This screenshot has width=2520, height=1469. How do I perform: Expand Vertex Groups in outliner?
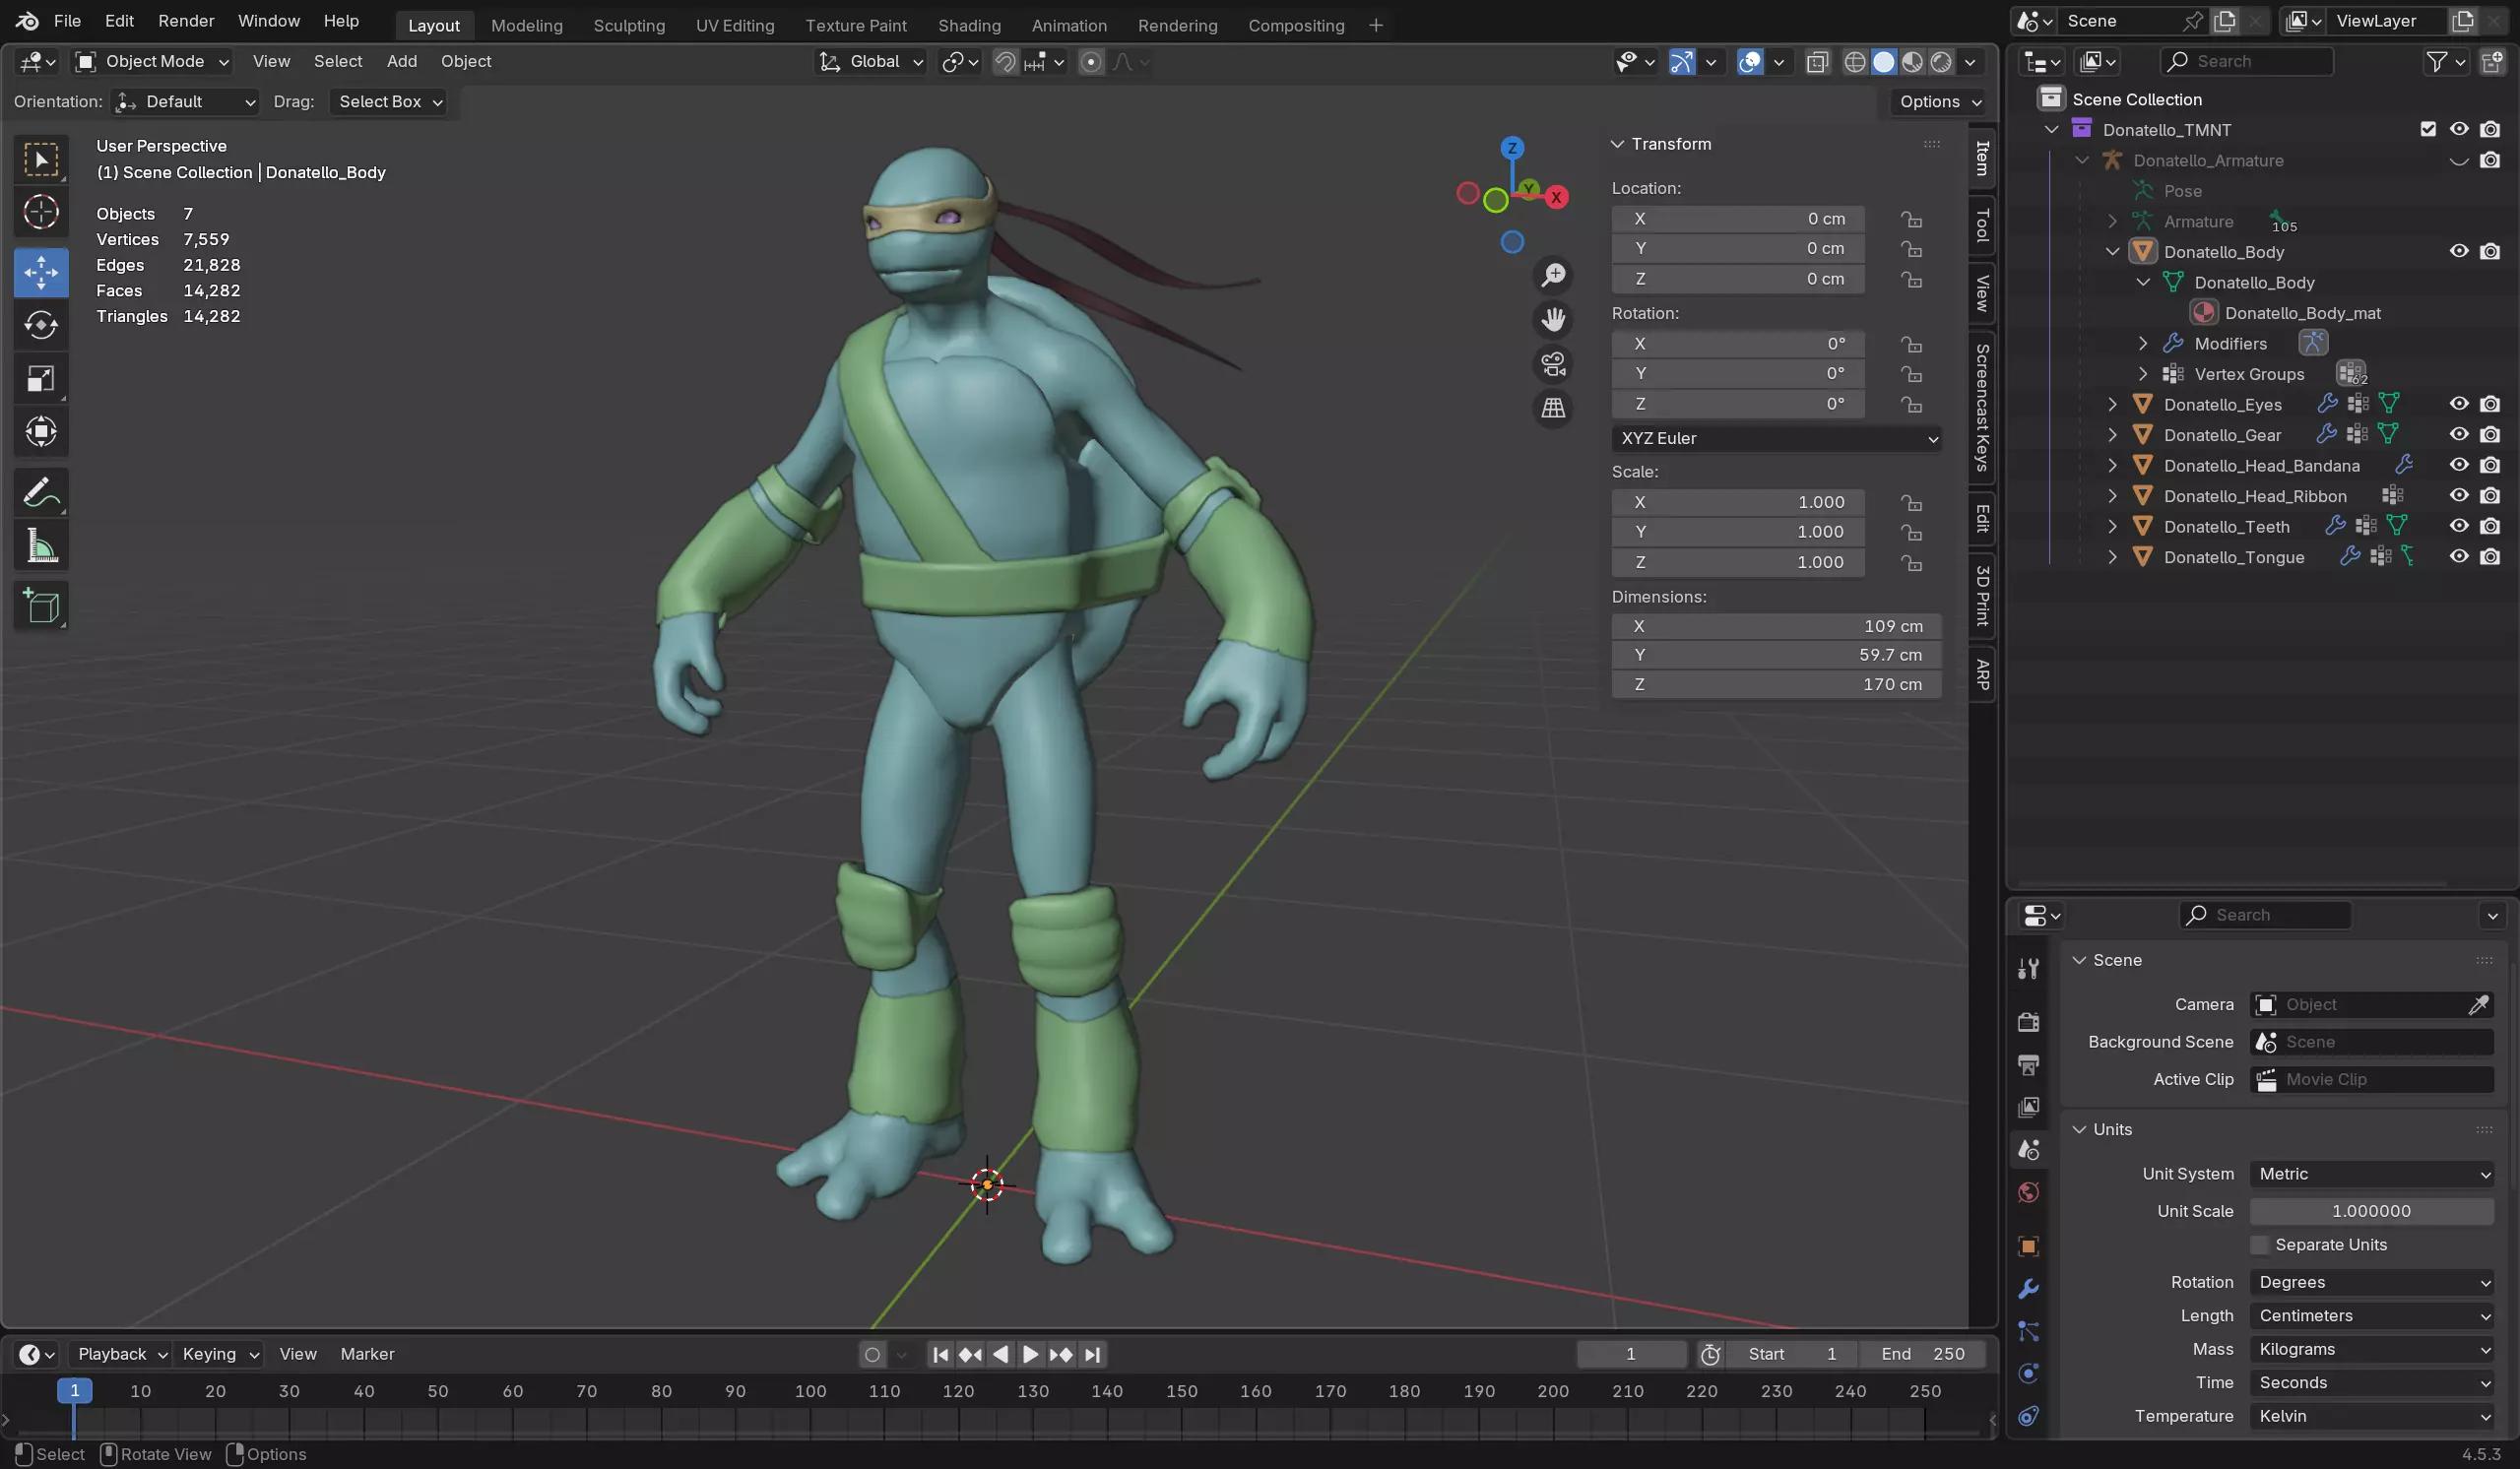[2143, 374]
